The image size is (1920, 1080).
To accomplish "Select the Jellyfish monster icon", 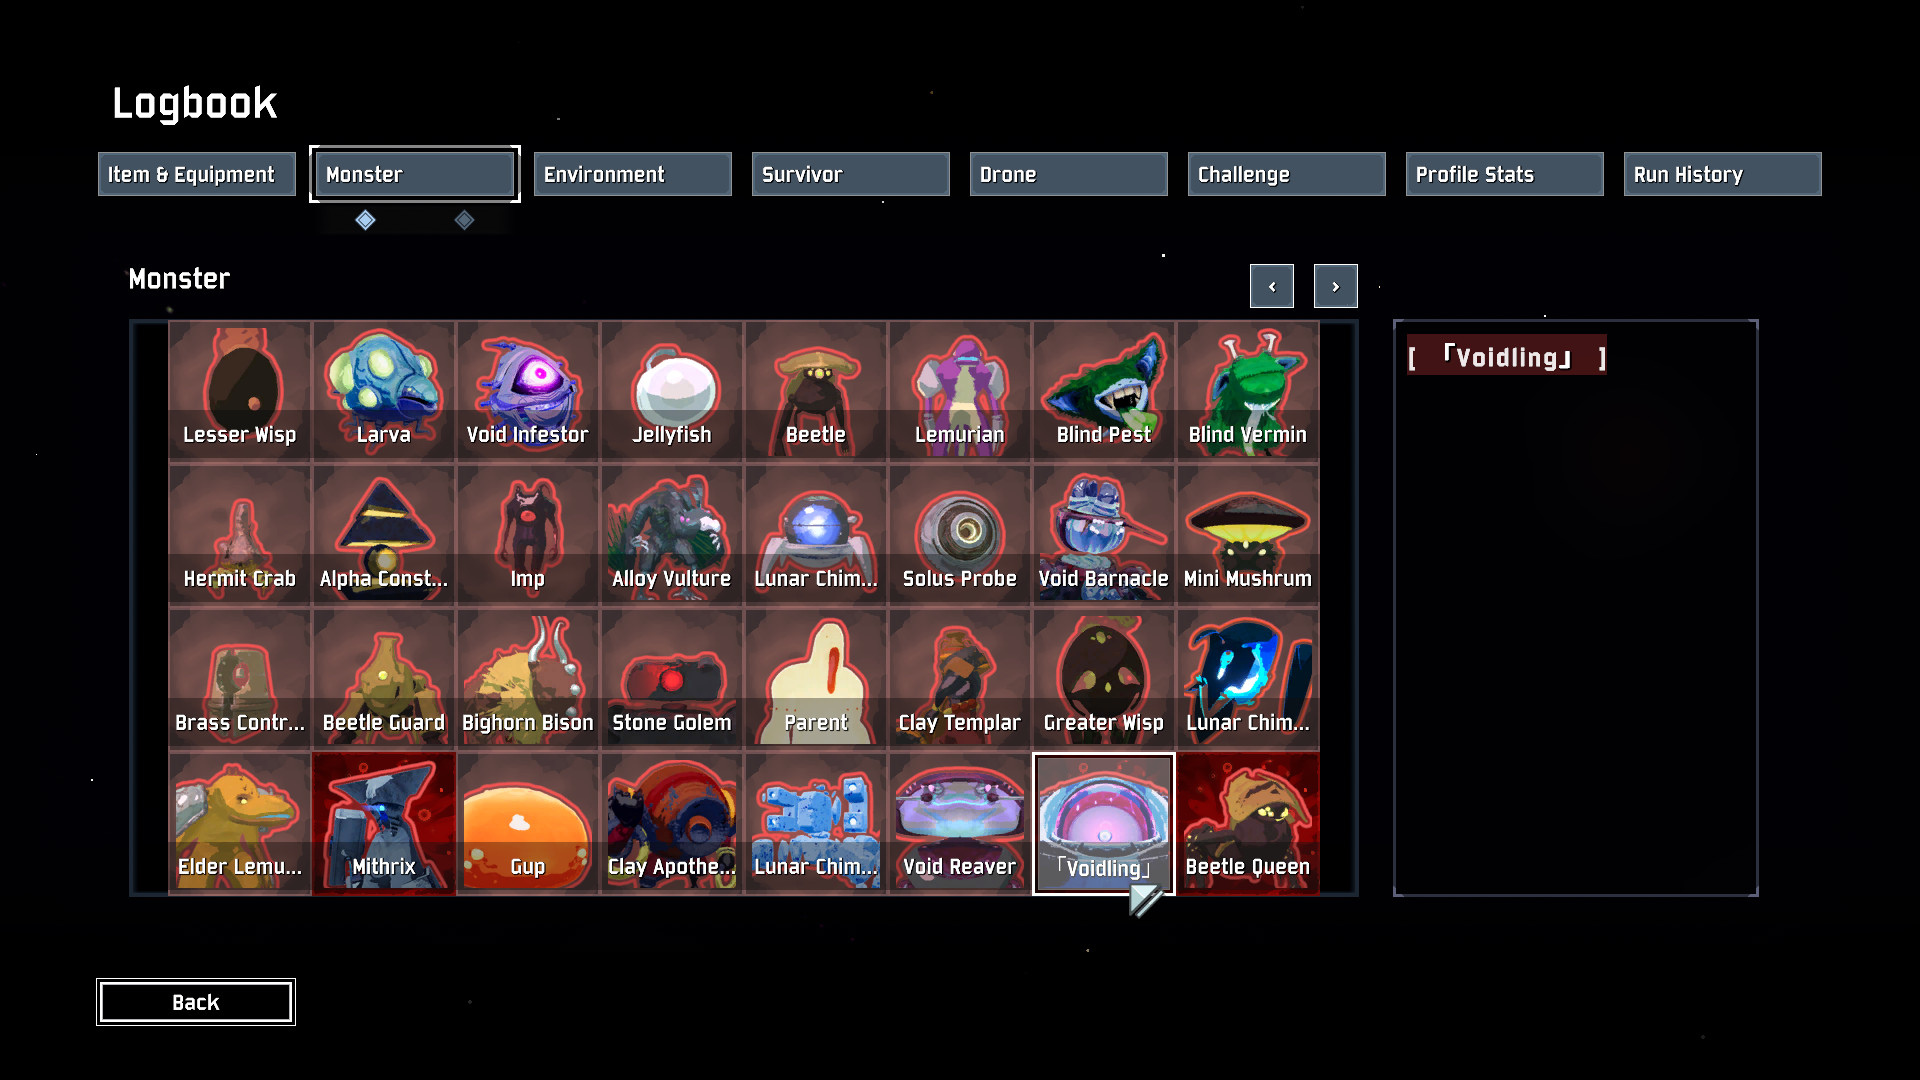I will tap(672, 391).
